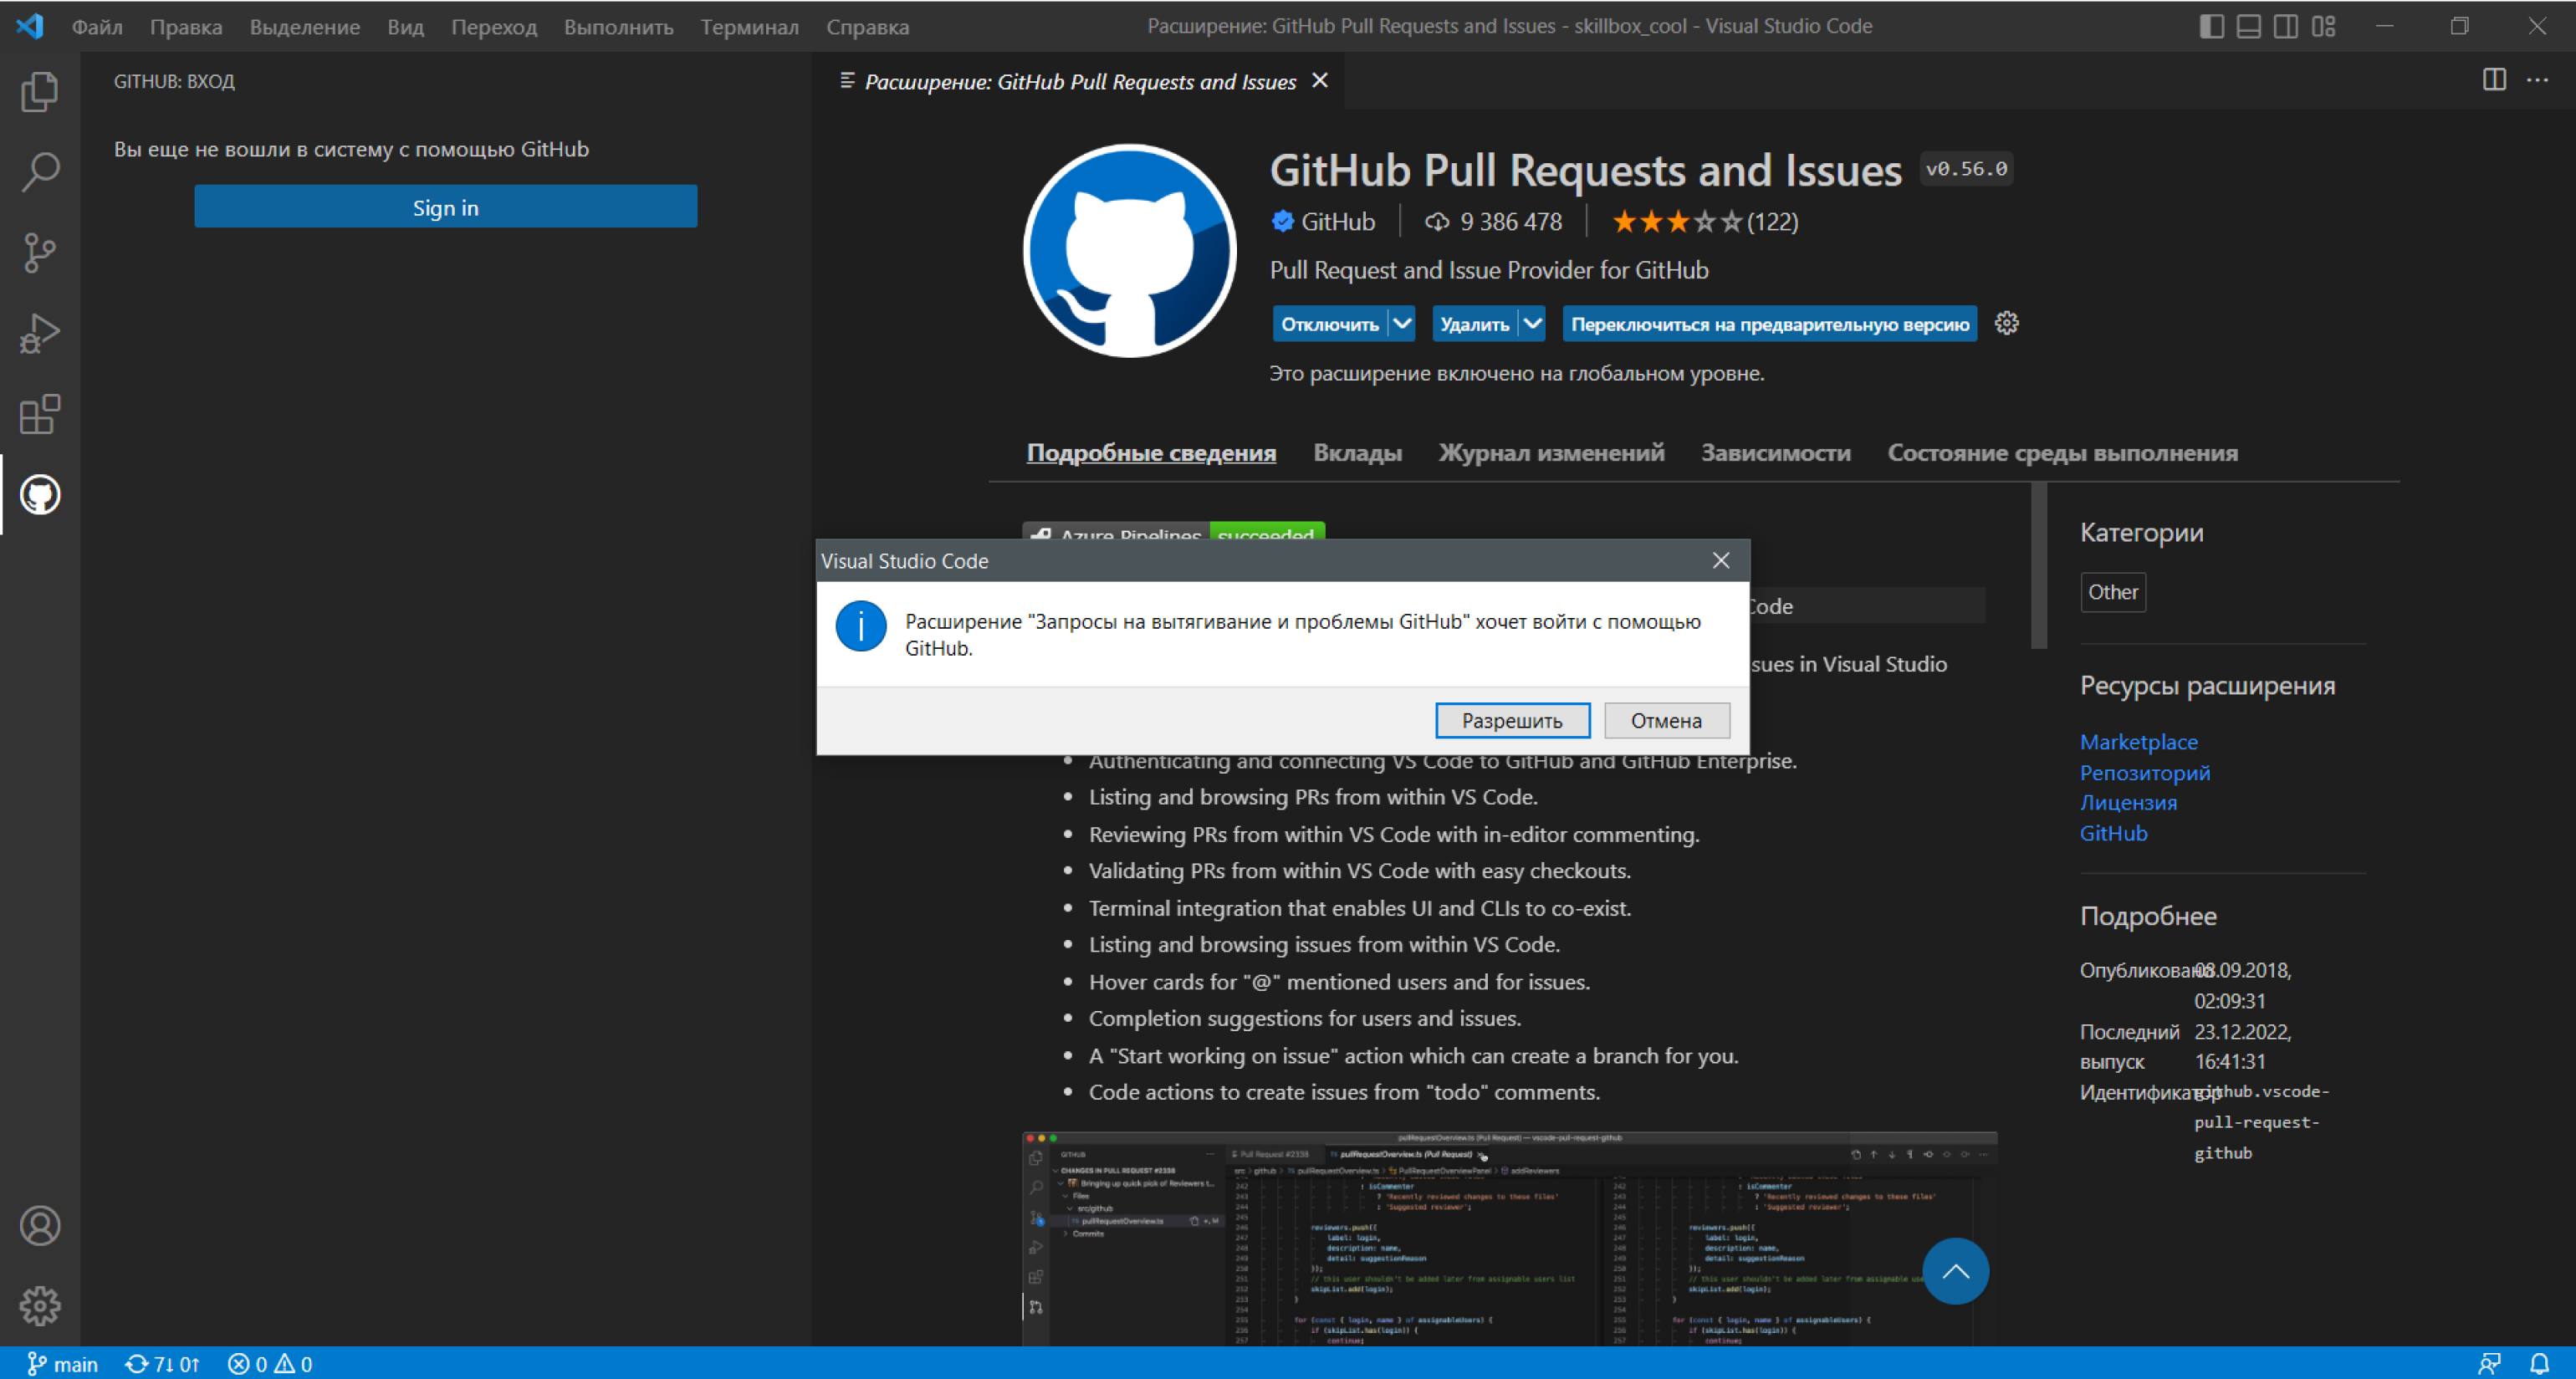Viewport: 2576px width, 1379px height.
Task: Split the editor to the right
Action: 2494,80
